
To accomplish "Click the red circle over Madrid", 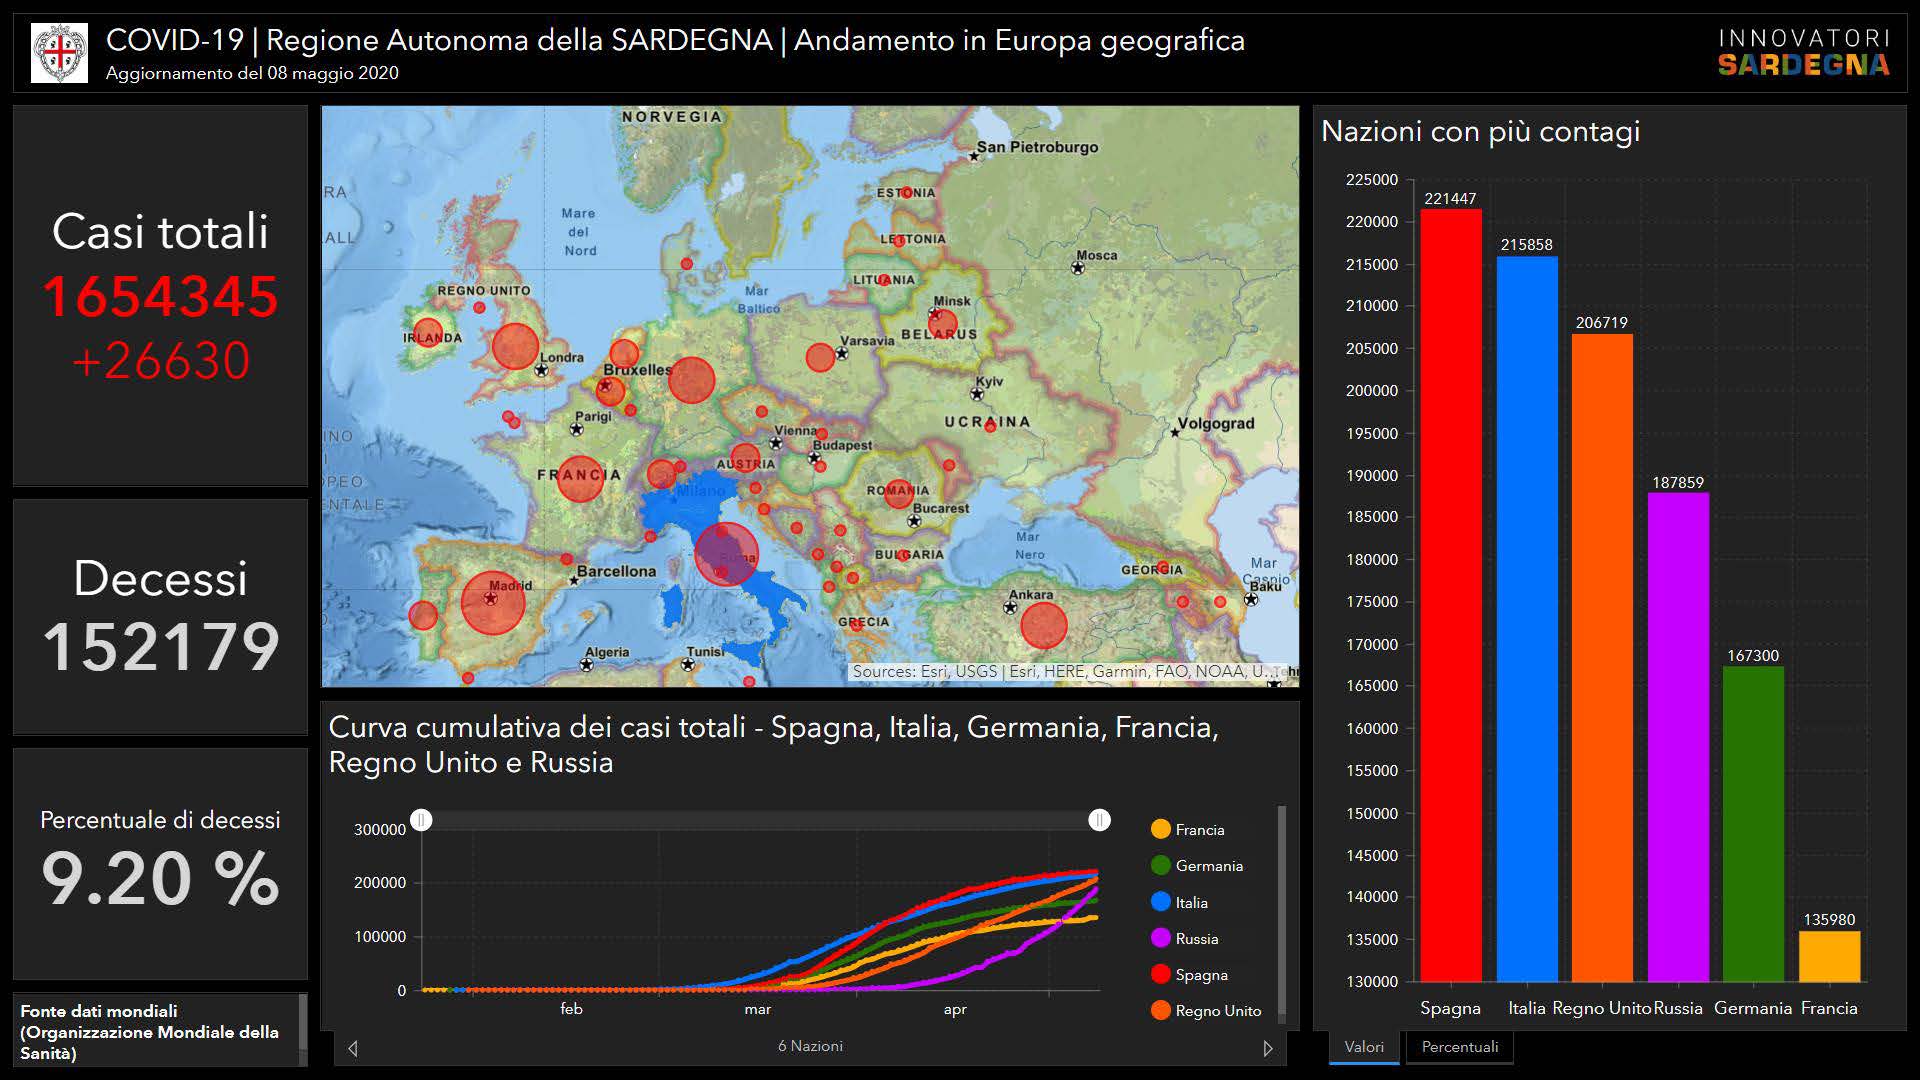I will (x=492, y=603).
